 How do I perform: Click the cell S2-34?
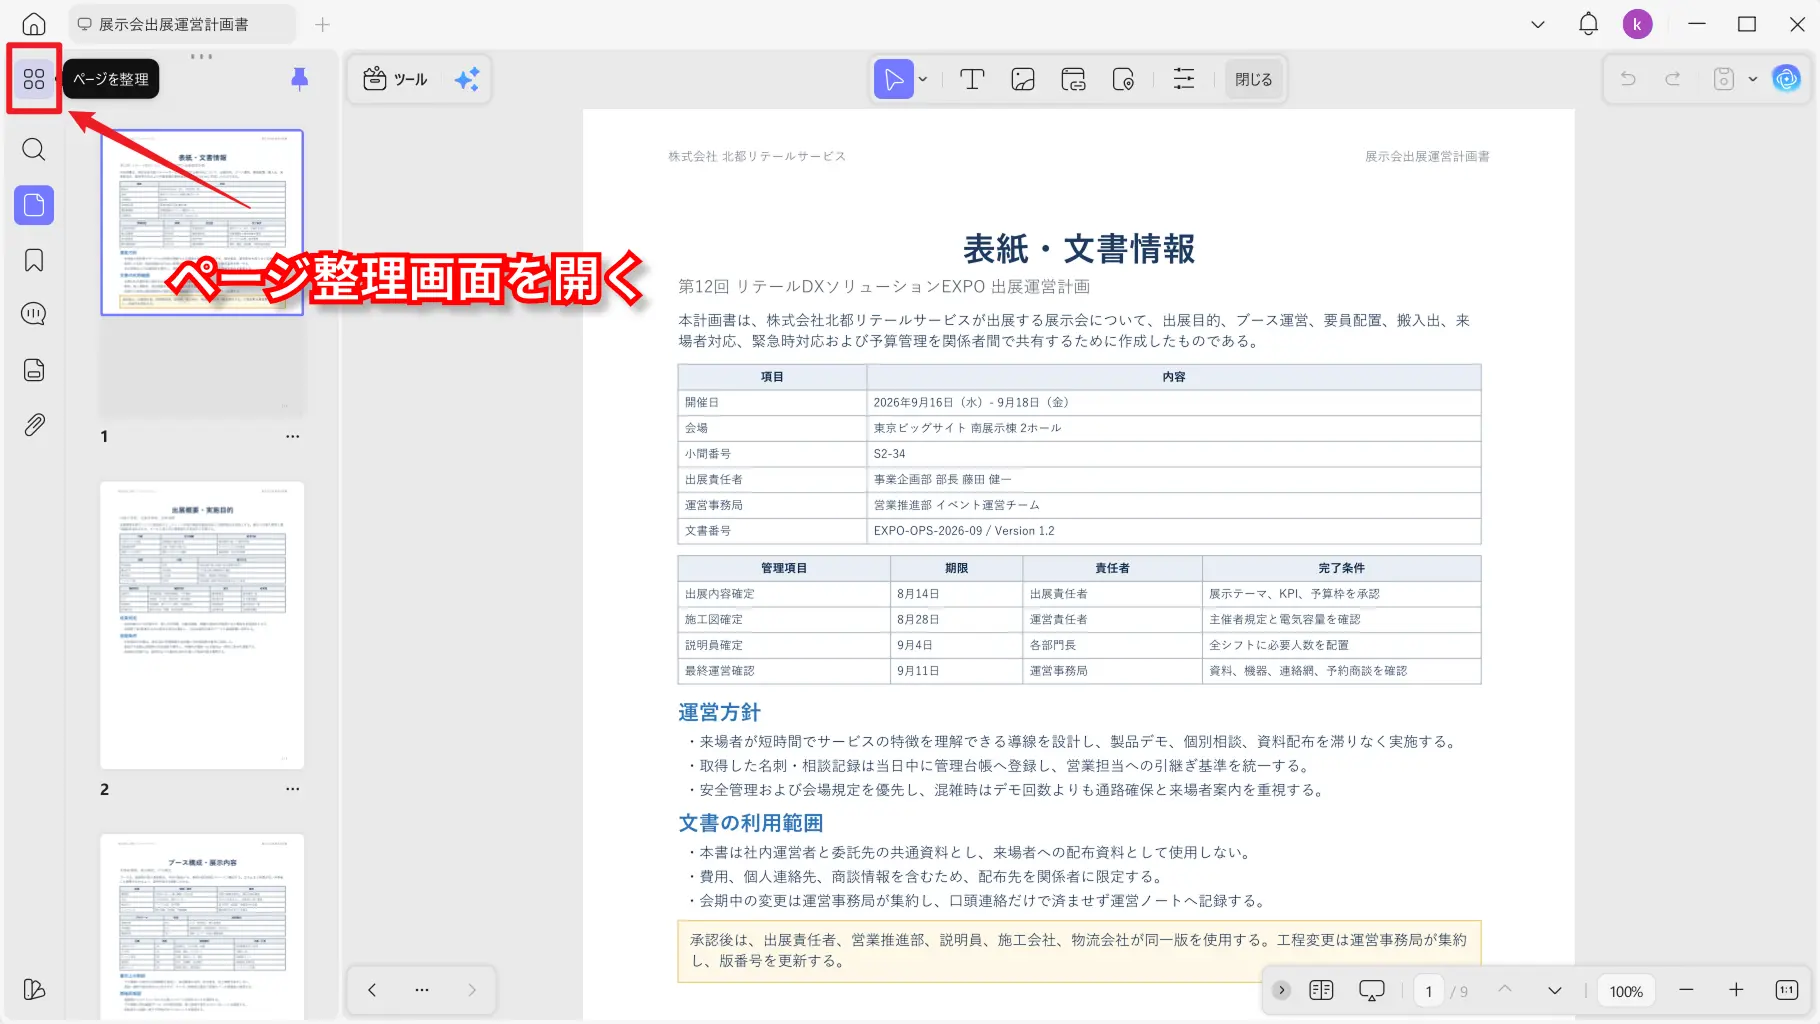point(1174,454)
